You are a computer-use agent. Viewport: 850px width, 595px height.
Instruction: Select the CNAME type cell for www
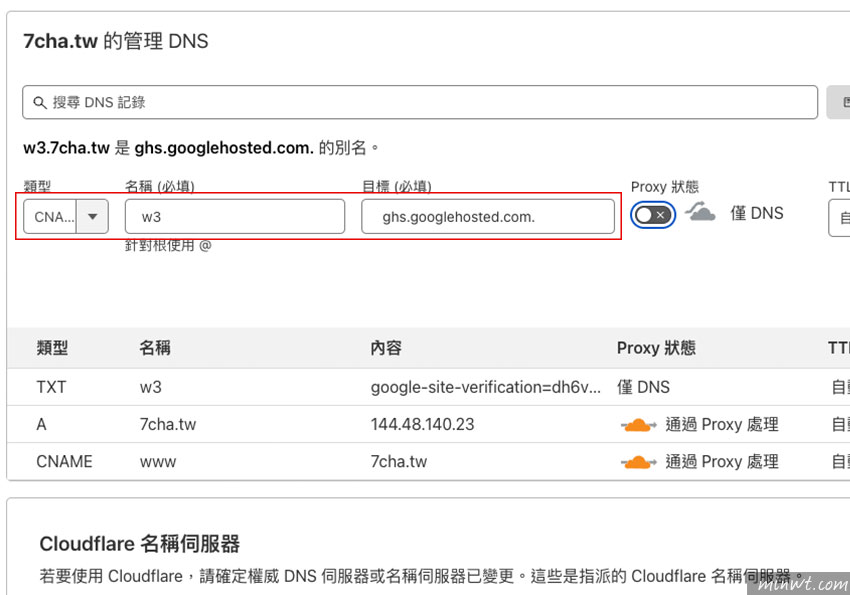tap(64, 462)
